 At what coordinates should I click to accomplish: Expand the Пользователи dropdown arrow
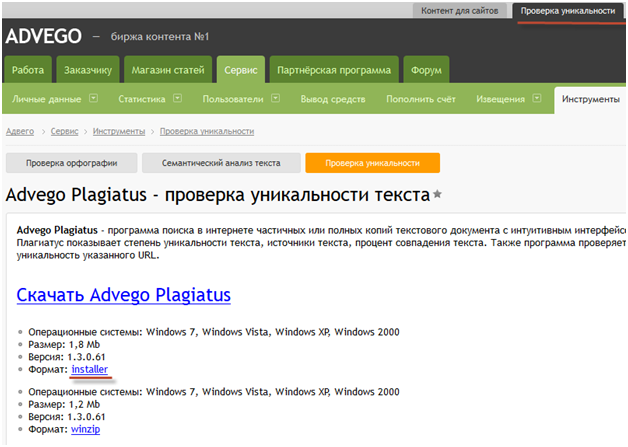point(276,98)
